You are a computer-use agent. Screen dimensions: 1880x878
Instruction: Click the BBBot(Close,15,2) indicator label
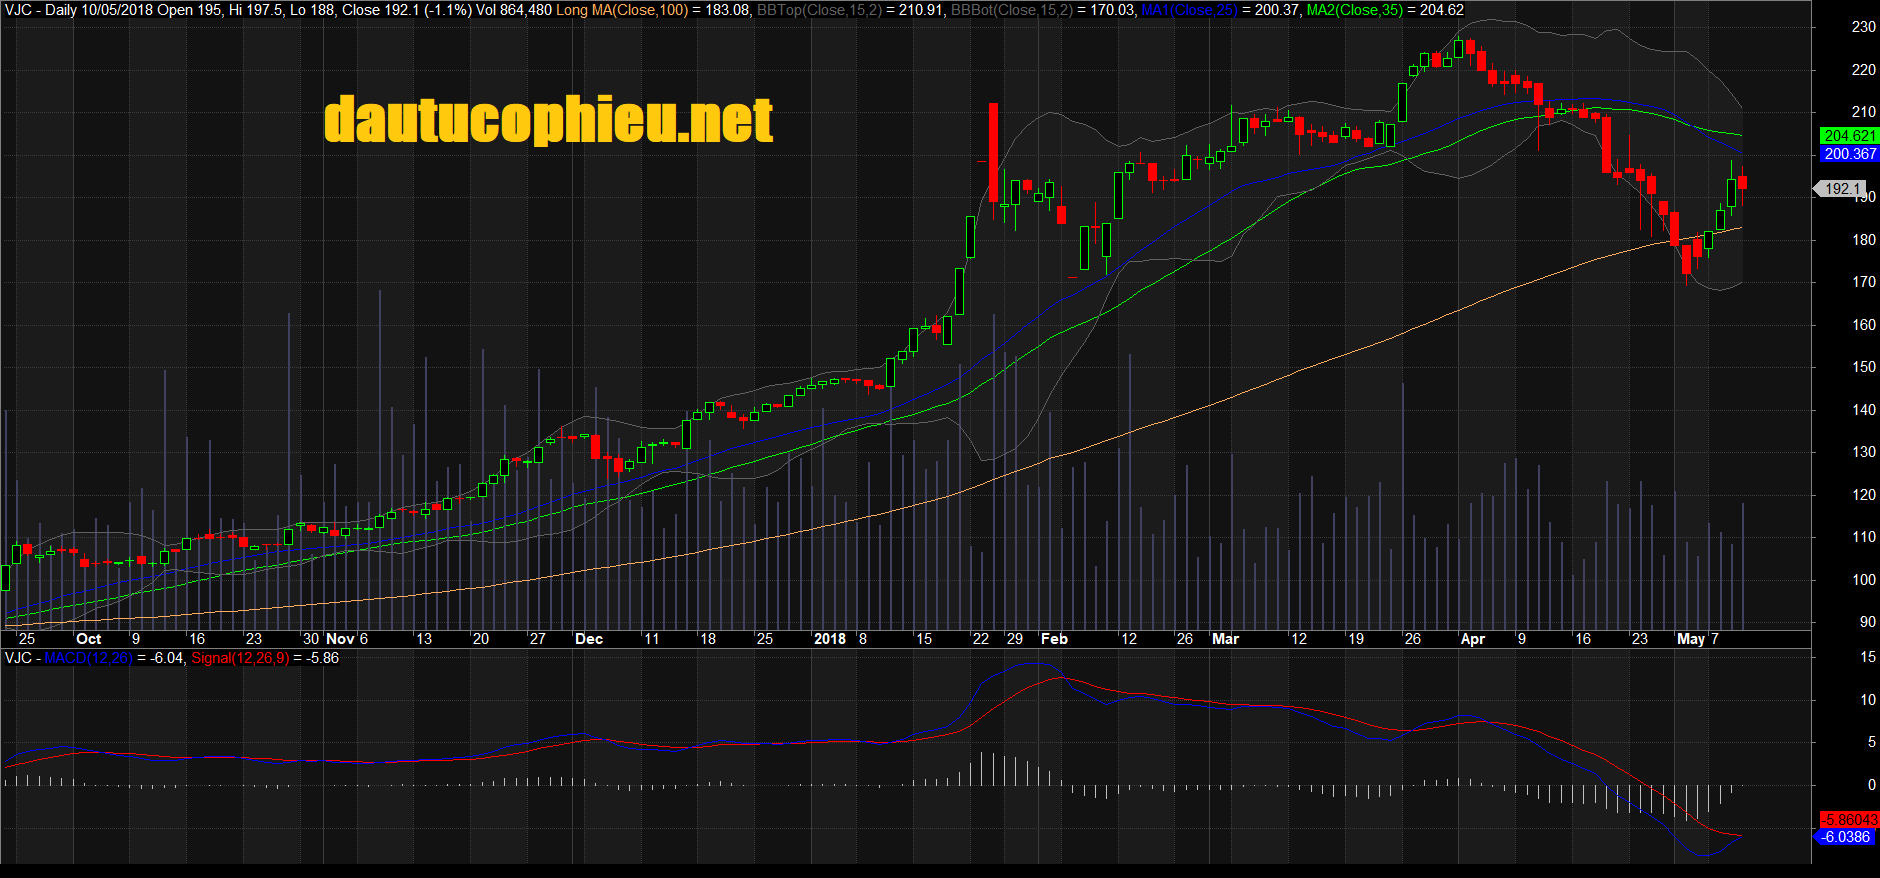pos(1011,10)
